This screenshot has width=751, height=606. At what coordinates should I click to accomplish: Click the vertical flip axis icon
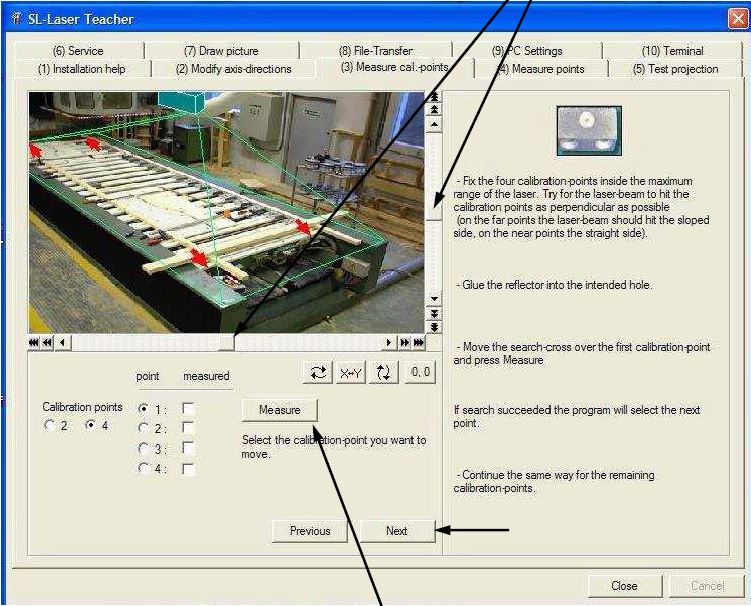point(384,372)
